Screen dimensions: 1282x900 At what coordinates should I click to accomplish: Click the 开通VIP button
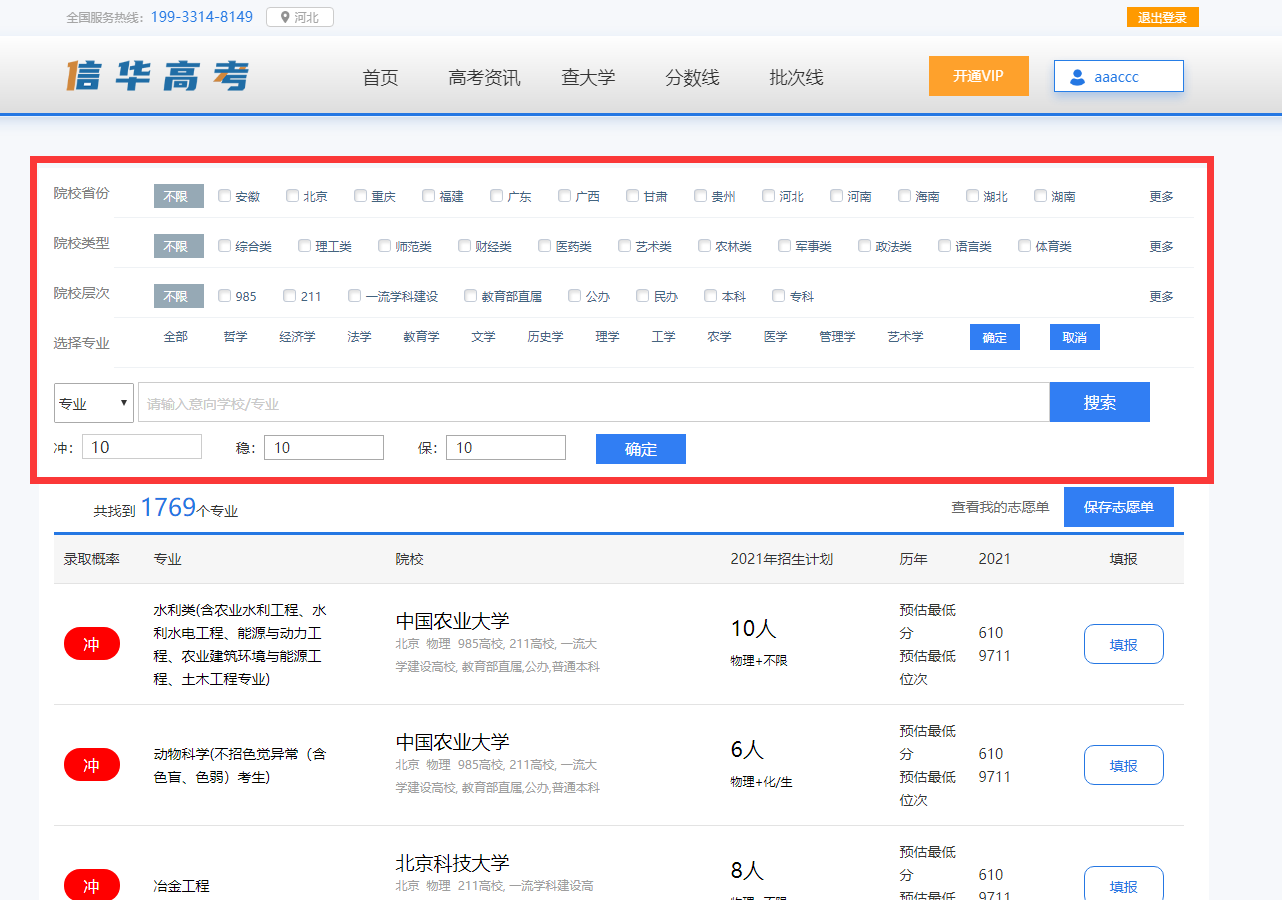tap(978, 76)
